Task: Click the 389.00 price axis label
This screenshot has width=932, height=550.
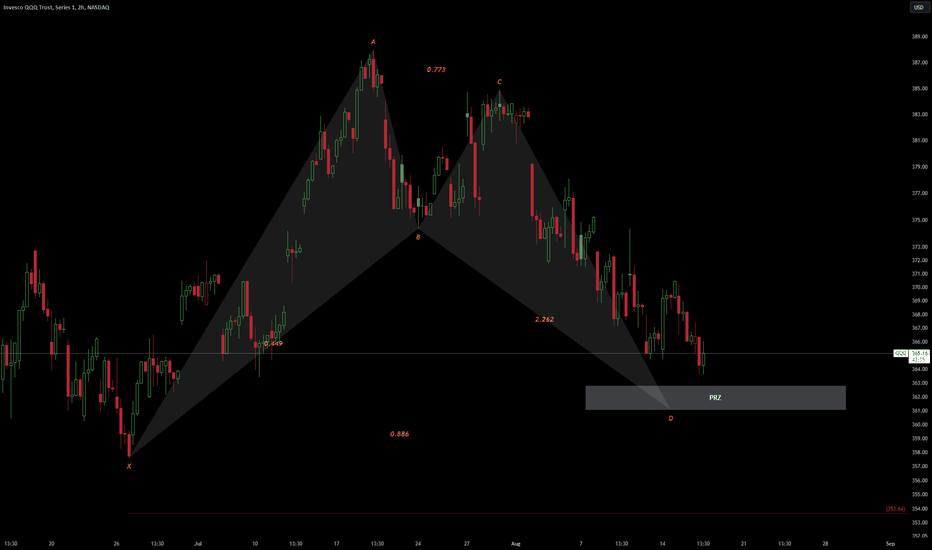Action: pyautogui.click(x=920, y=36)
